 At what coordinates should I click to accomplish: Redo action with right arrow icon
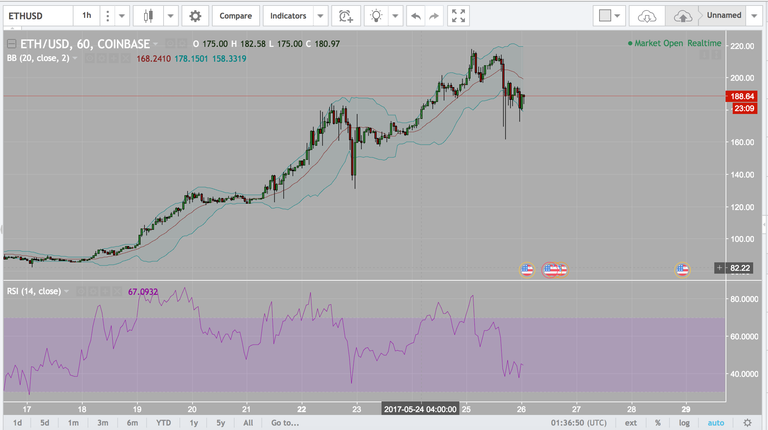tap(434, 16)
